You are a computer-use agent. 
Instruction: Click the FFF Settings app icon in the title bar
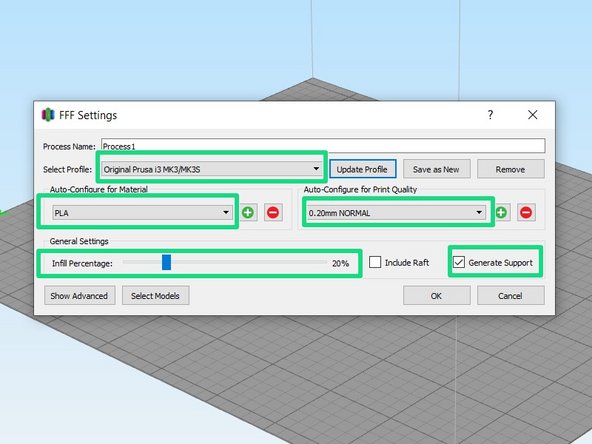click(48, 114)
